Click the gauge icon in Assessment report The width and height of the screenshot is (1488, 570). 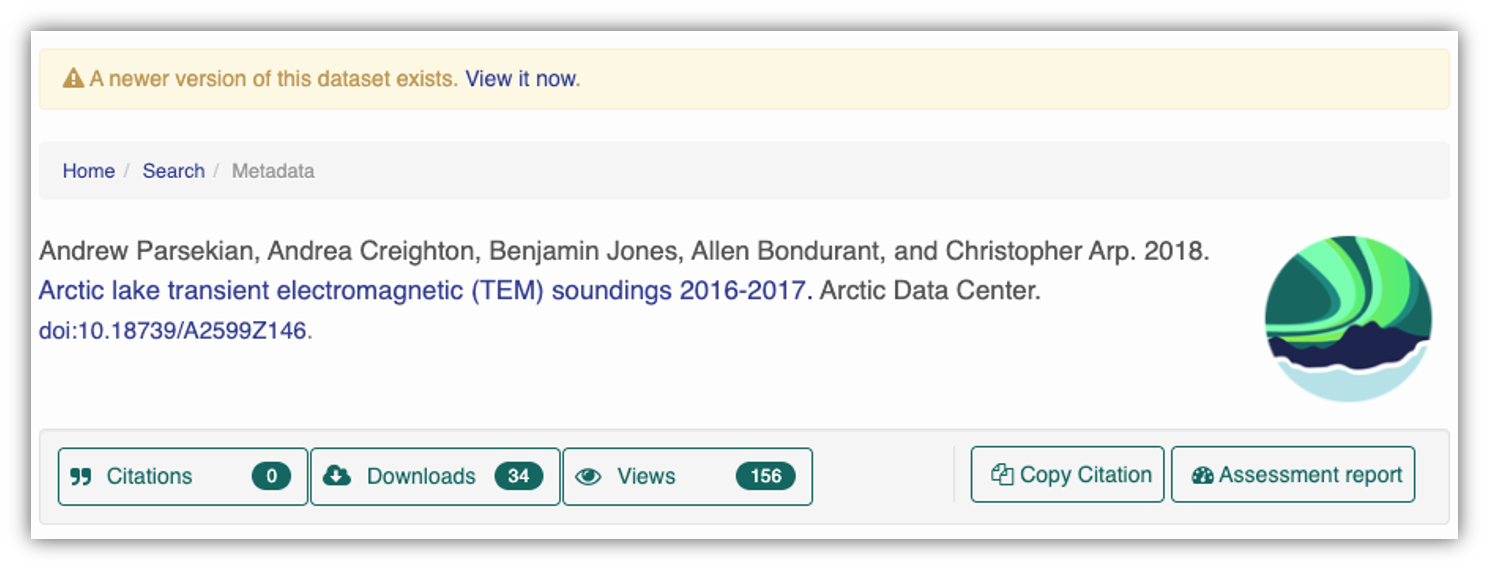point(1202,476)
